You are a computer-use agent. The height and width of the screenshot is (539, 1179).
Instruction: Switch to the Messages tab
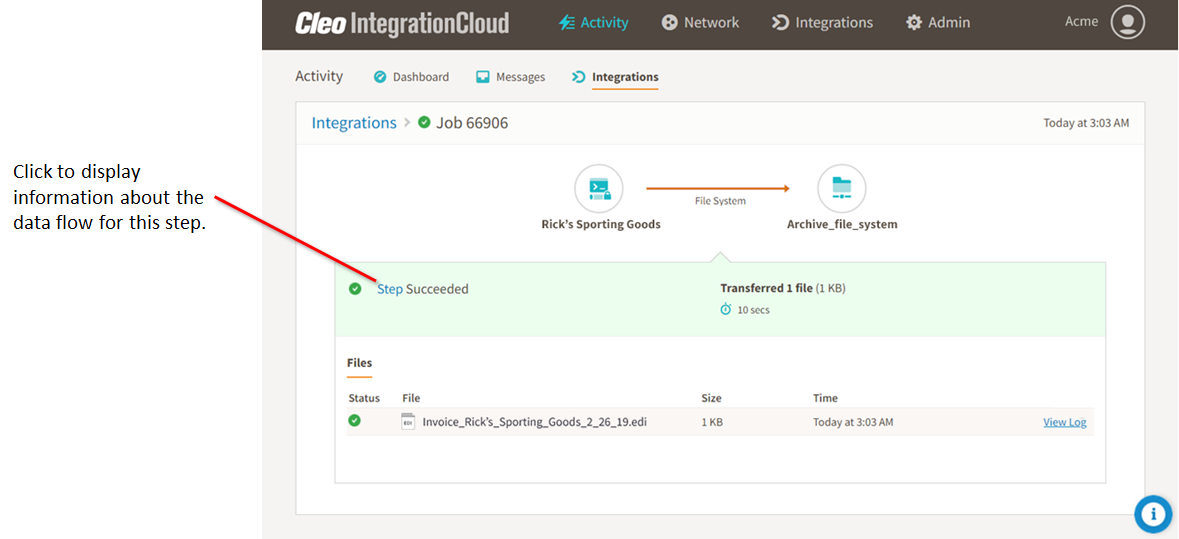point(511,77)
